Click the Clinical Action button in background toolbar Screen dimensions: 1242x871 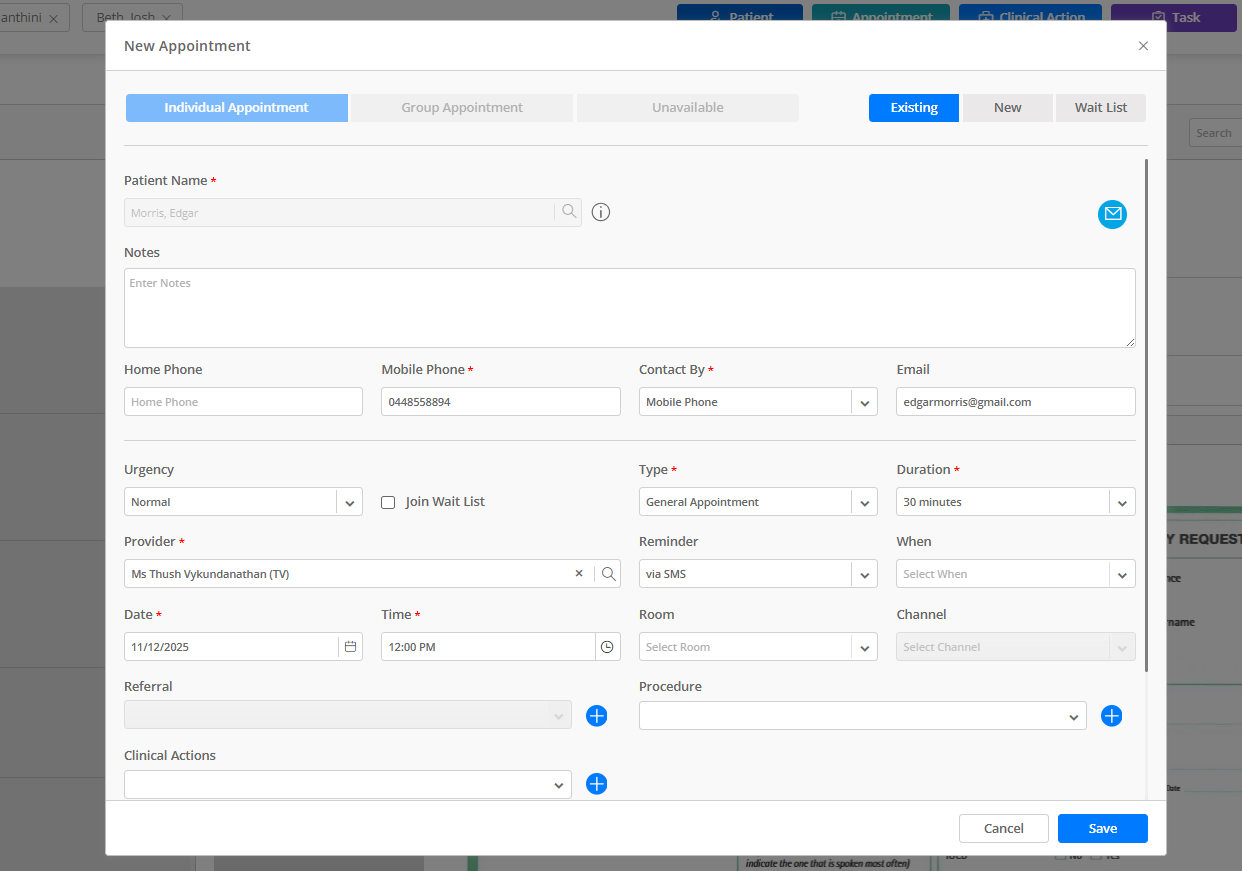pos(1030,14)
